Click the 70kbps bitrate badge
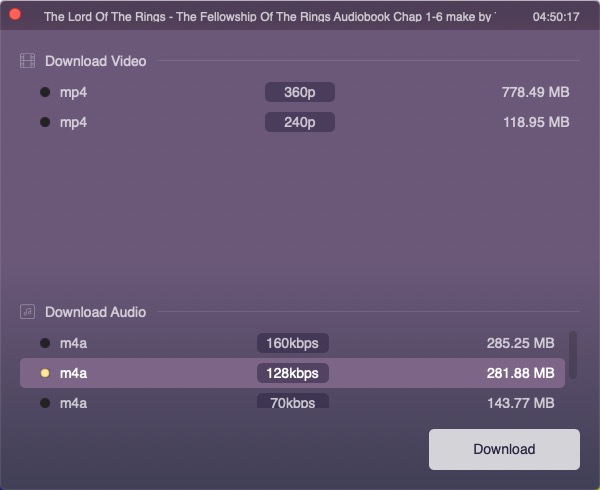Screen dimensions: 600x490 pos(293,401)
